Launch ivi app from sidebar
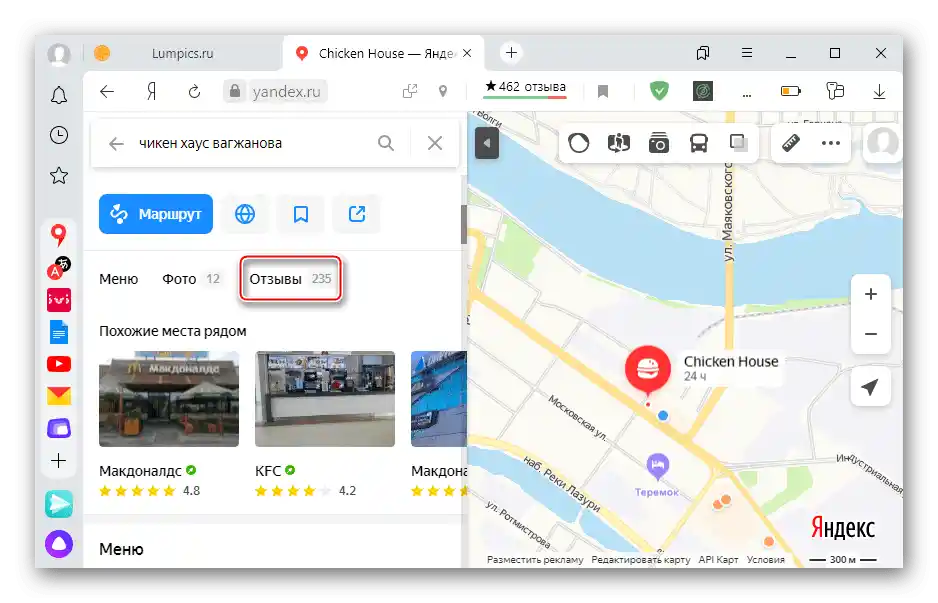This screenshot has height=603, width=938. point(59,300)
